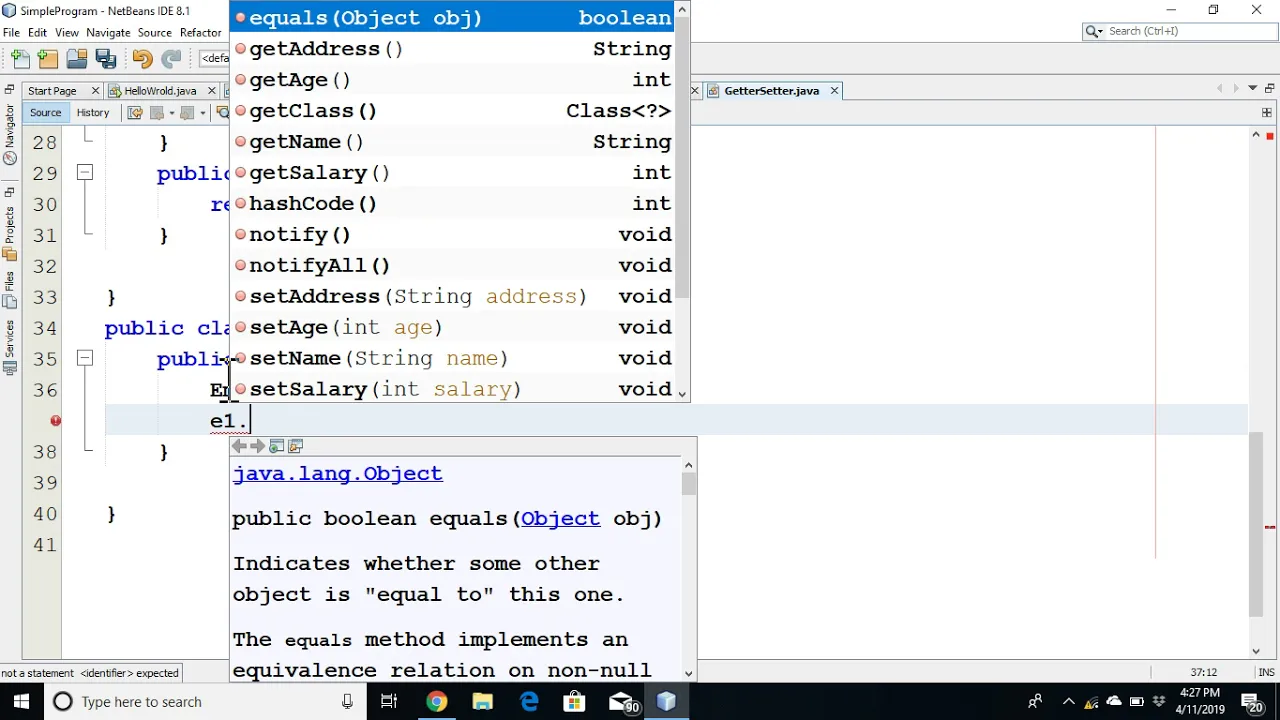Click the Navigator sidebar panel button
The image size is (1280, 720).
(9, 133)
